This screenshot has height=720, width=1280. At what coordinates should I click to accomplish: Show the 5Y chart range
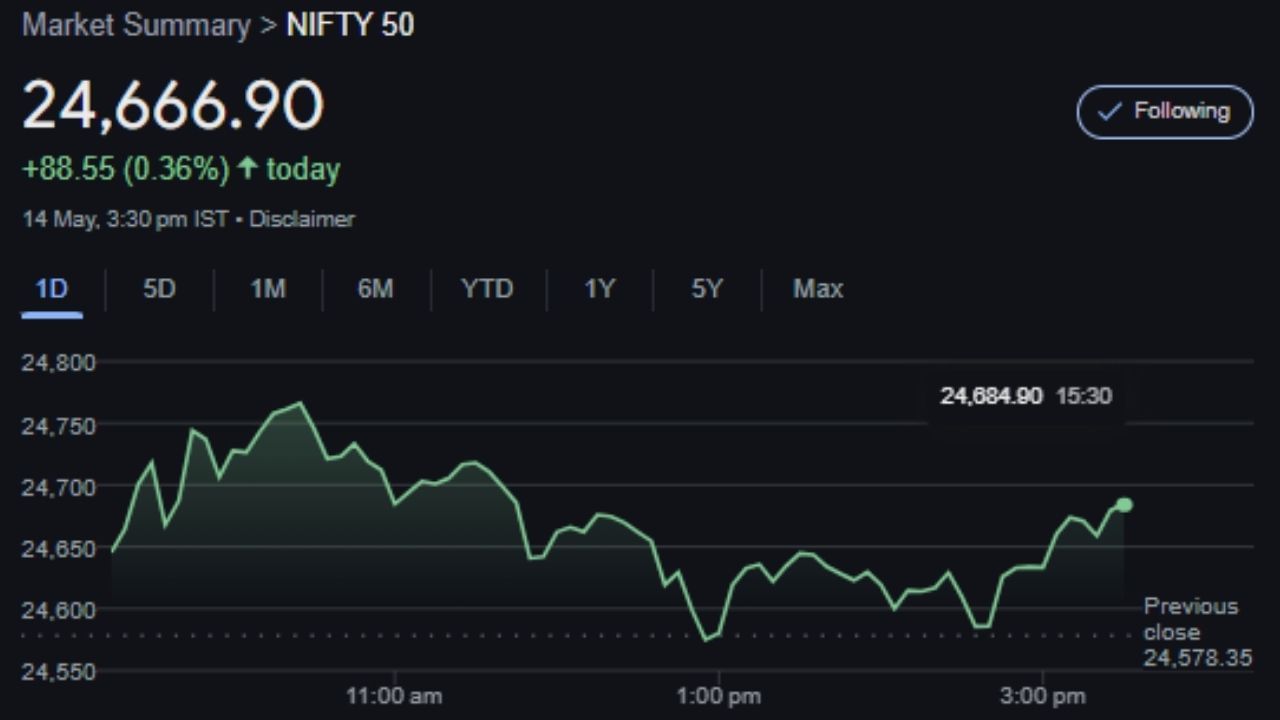(706, 289)
